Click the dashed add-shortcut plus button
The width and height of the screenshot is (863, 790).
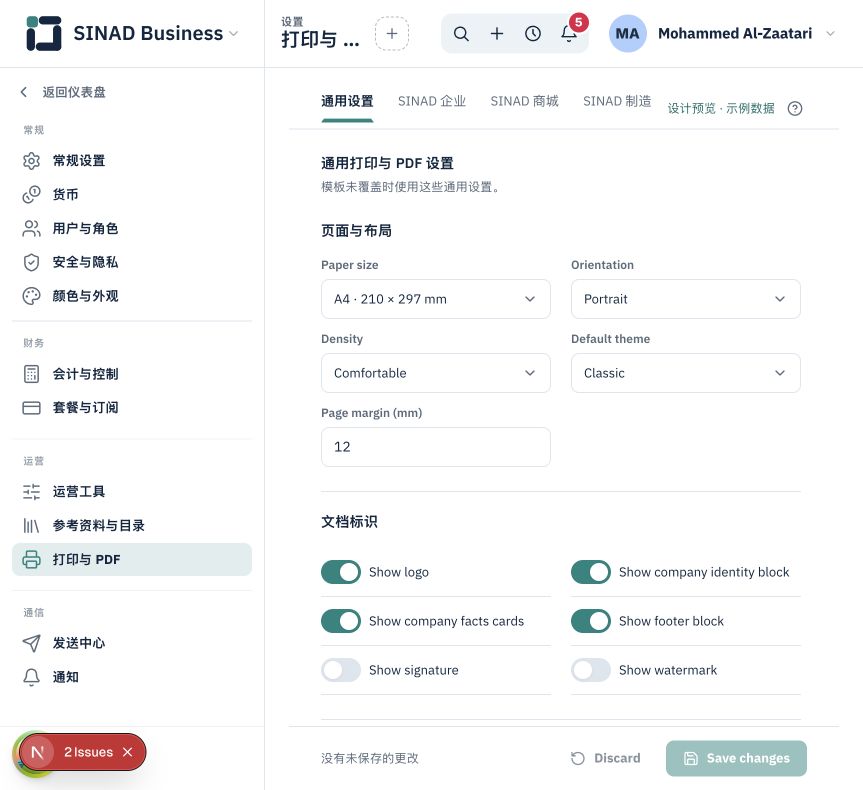pos(392,34)
